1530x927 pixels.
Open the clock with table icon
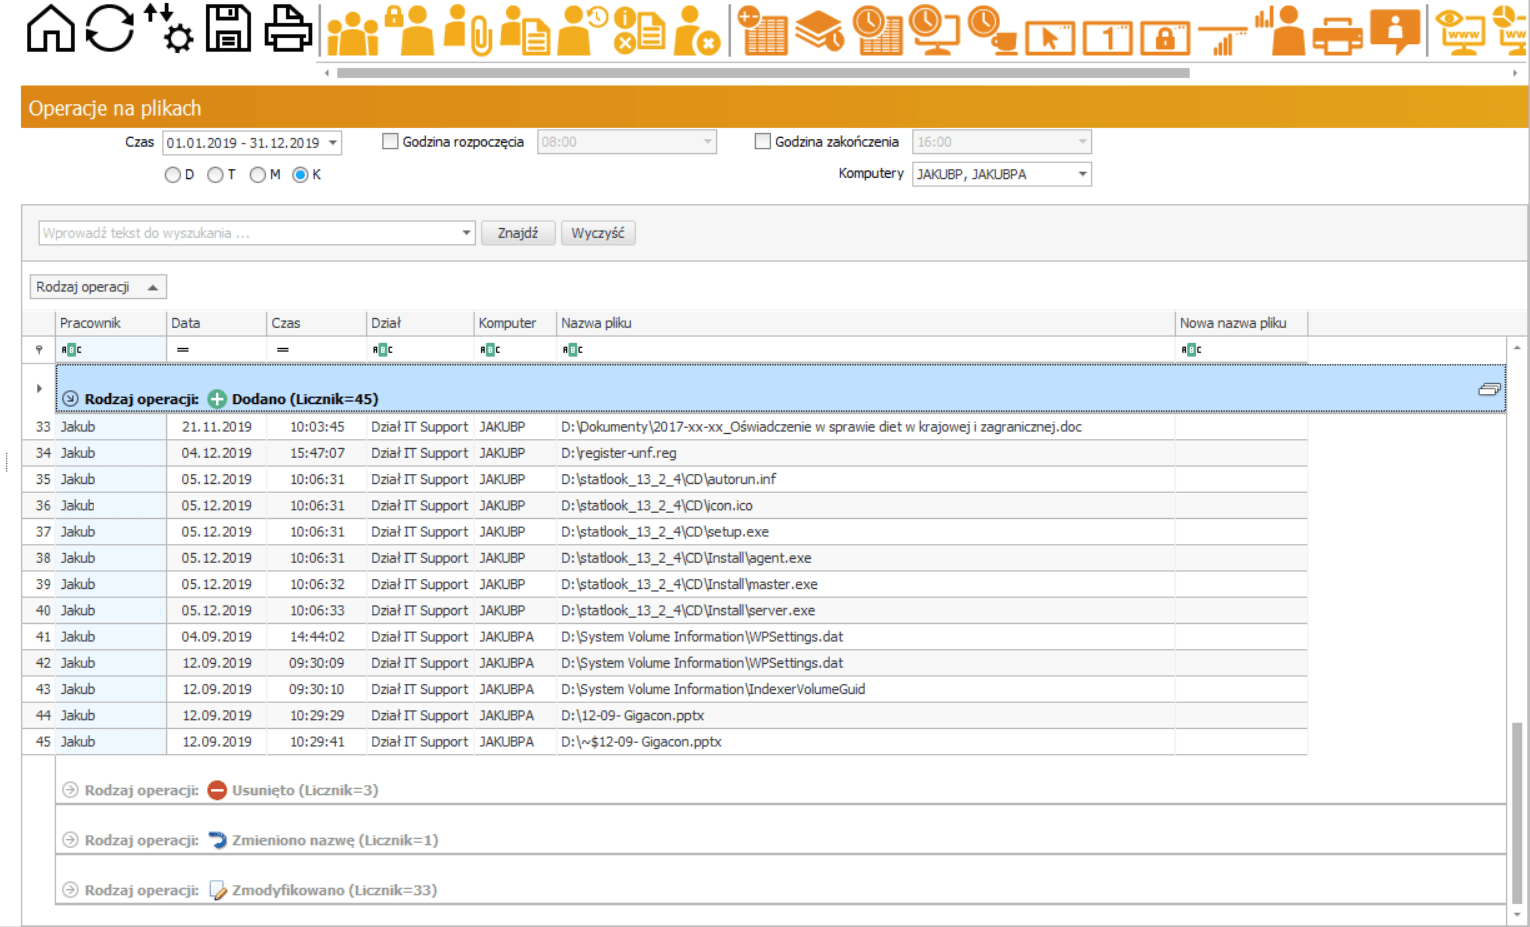point(878,30)
